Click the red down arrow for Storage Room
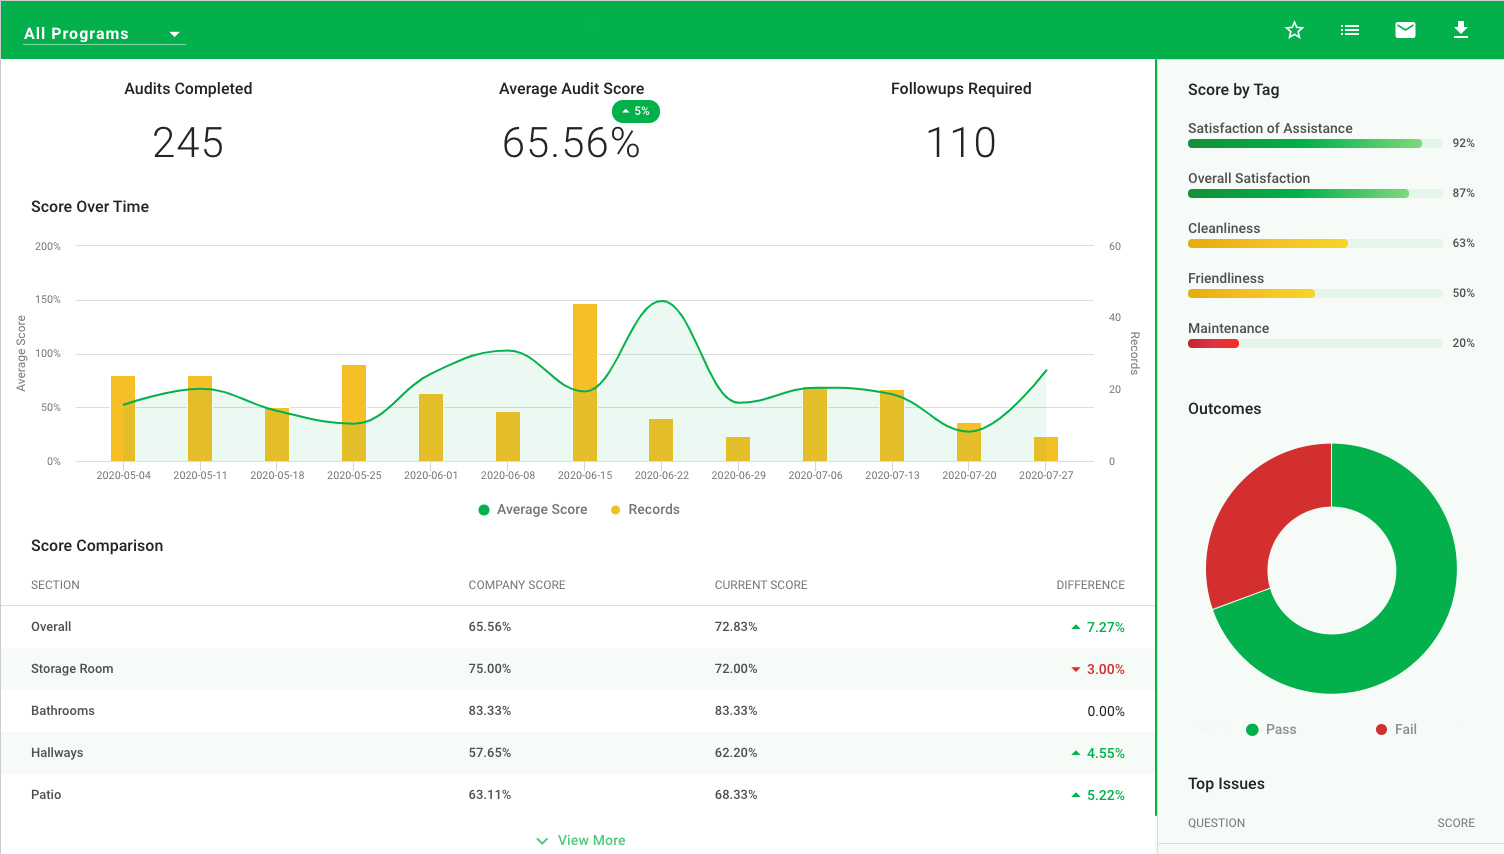1504x854 pixels. point(1076,669)
